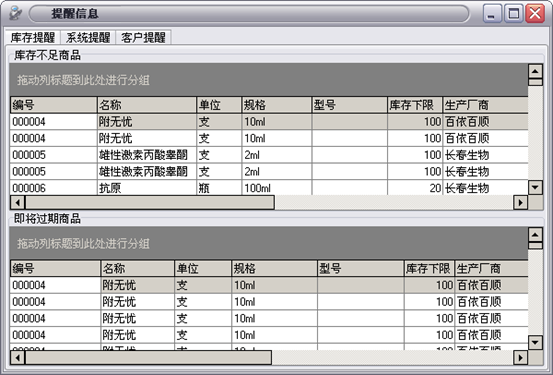The image size is (553, 375).
Task: Click up arrow of bottom grid scrollbar
Action: (535, 235)
